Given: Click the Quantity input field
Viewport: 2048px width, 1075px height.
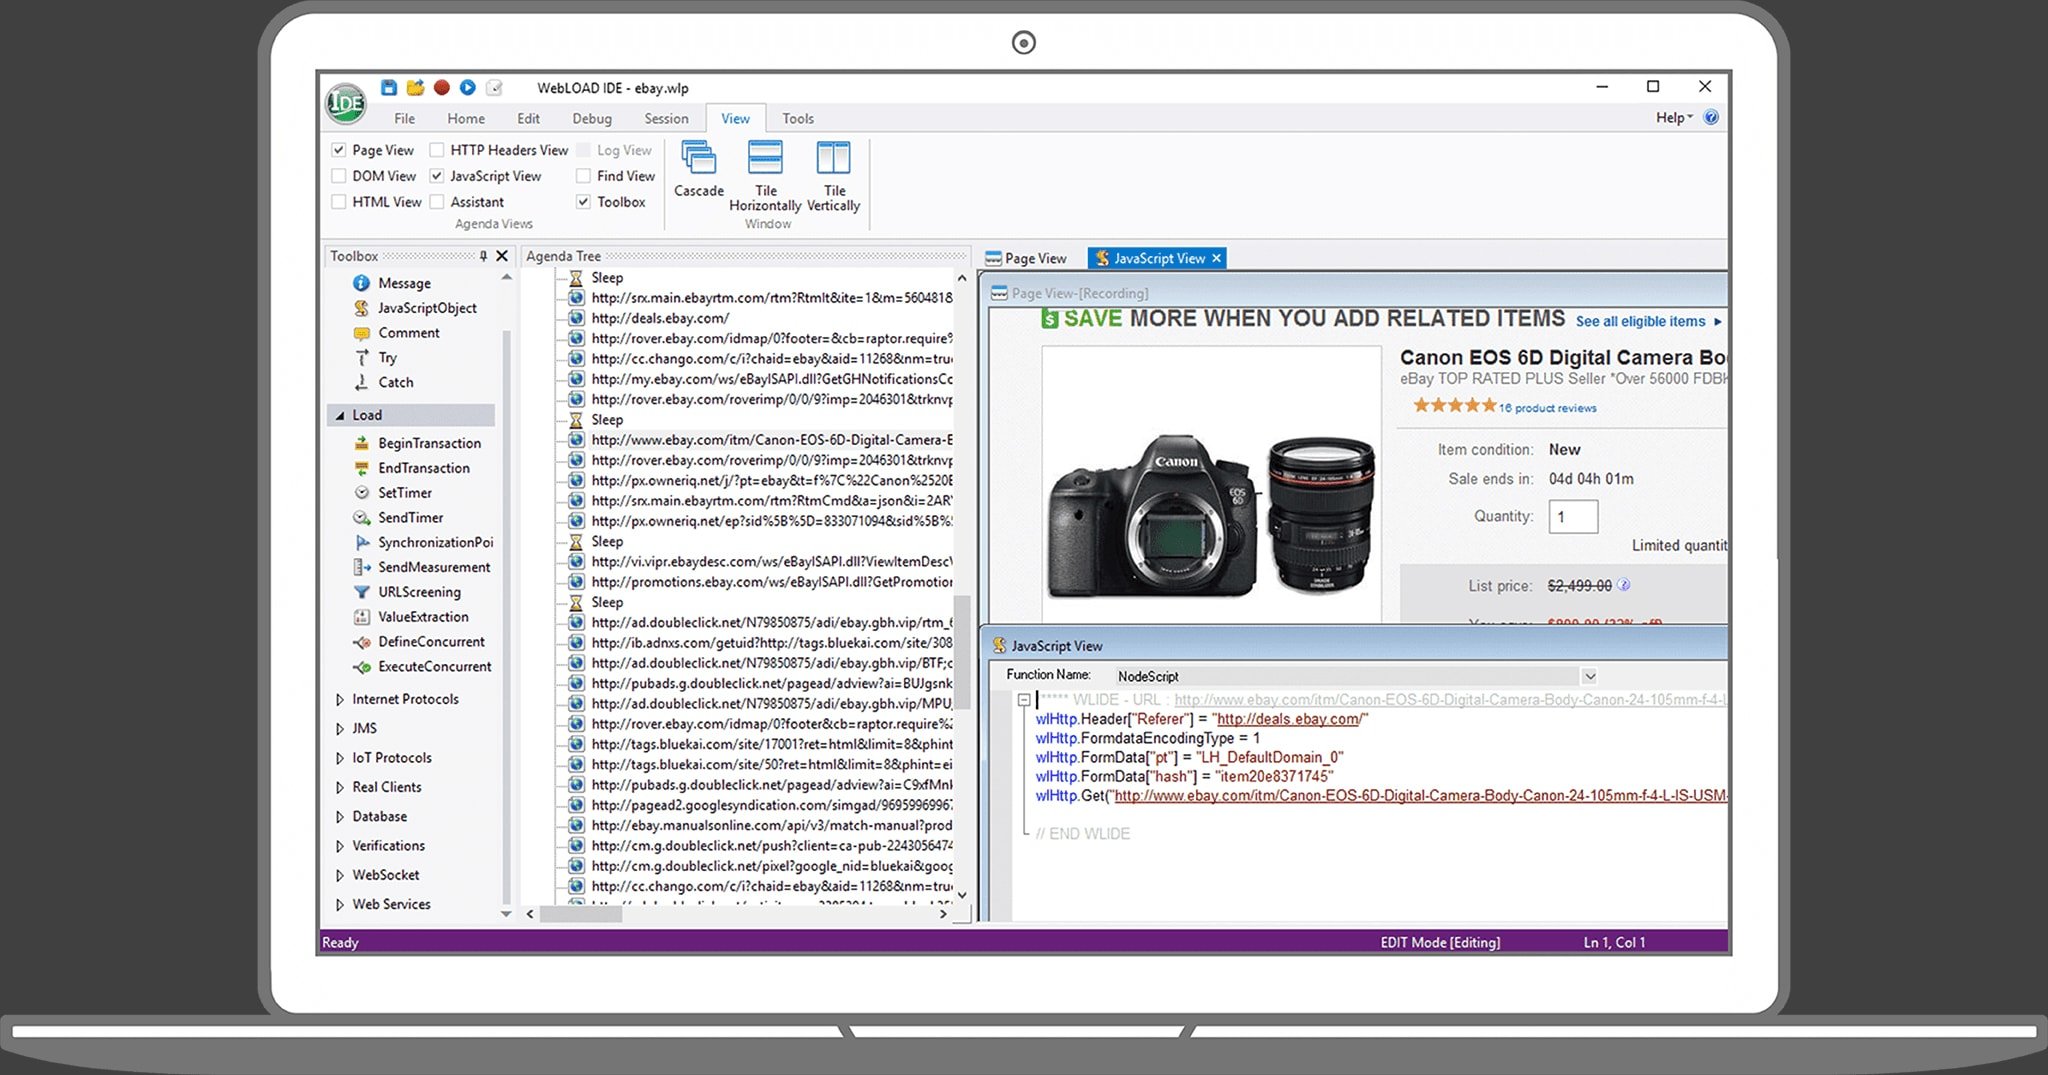Looking at the screenshot, I should coord(1573,517).
